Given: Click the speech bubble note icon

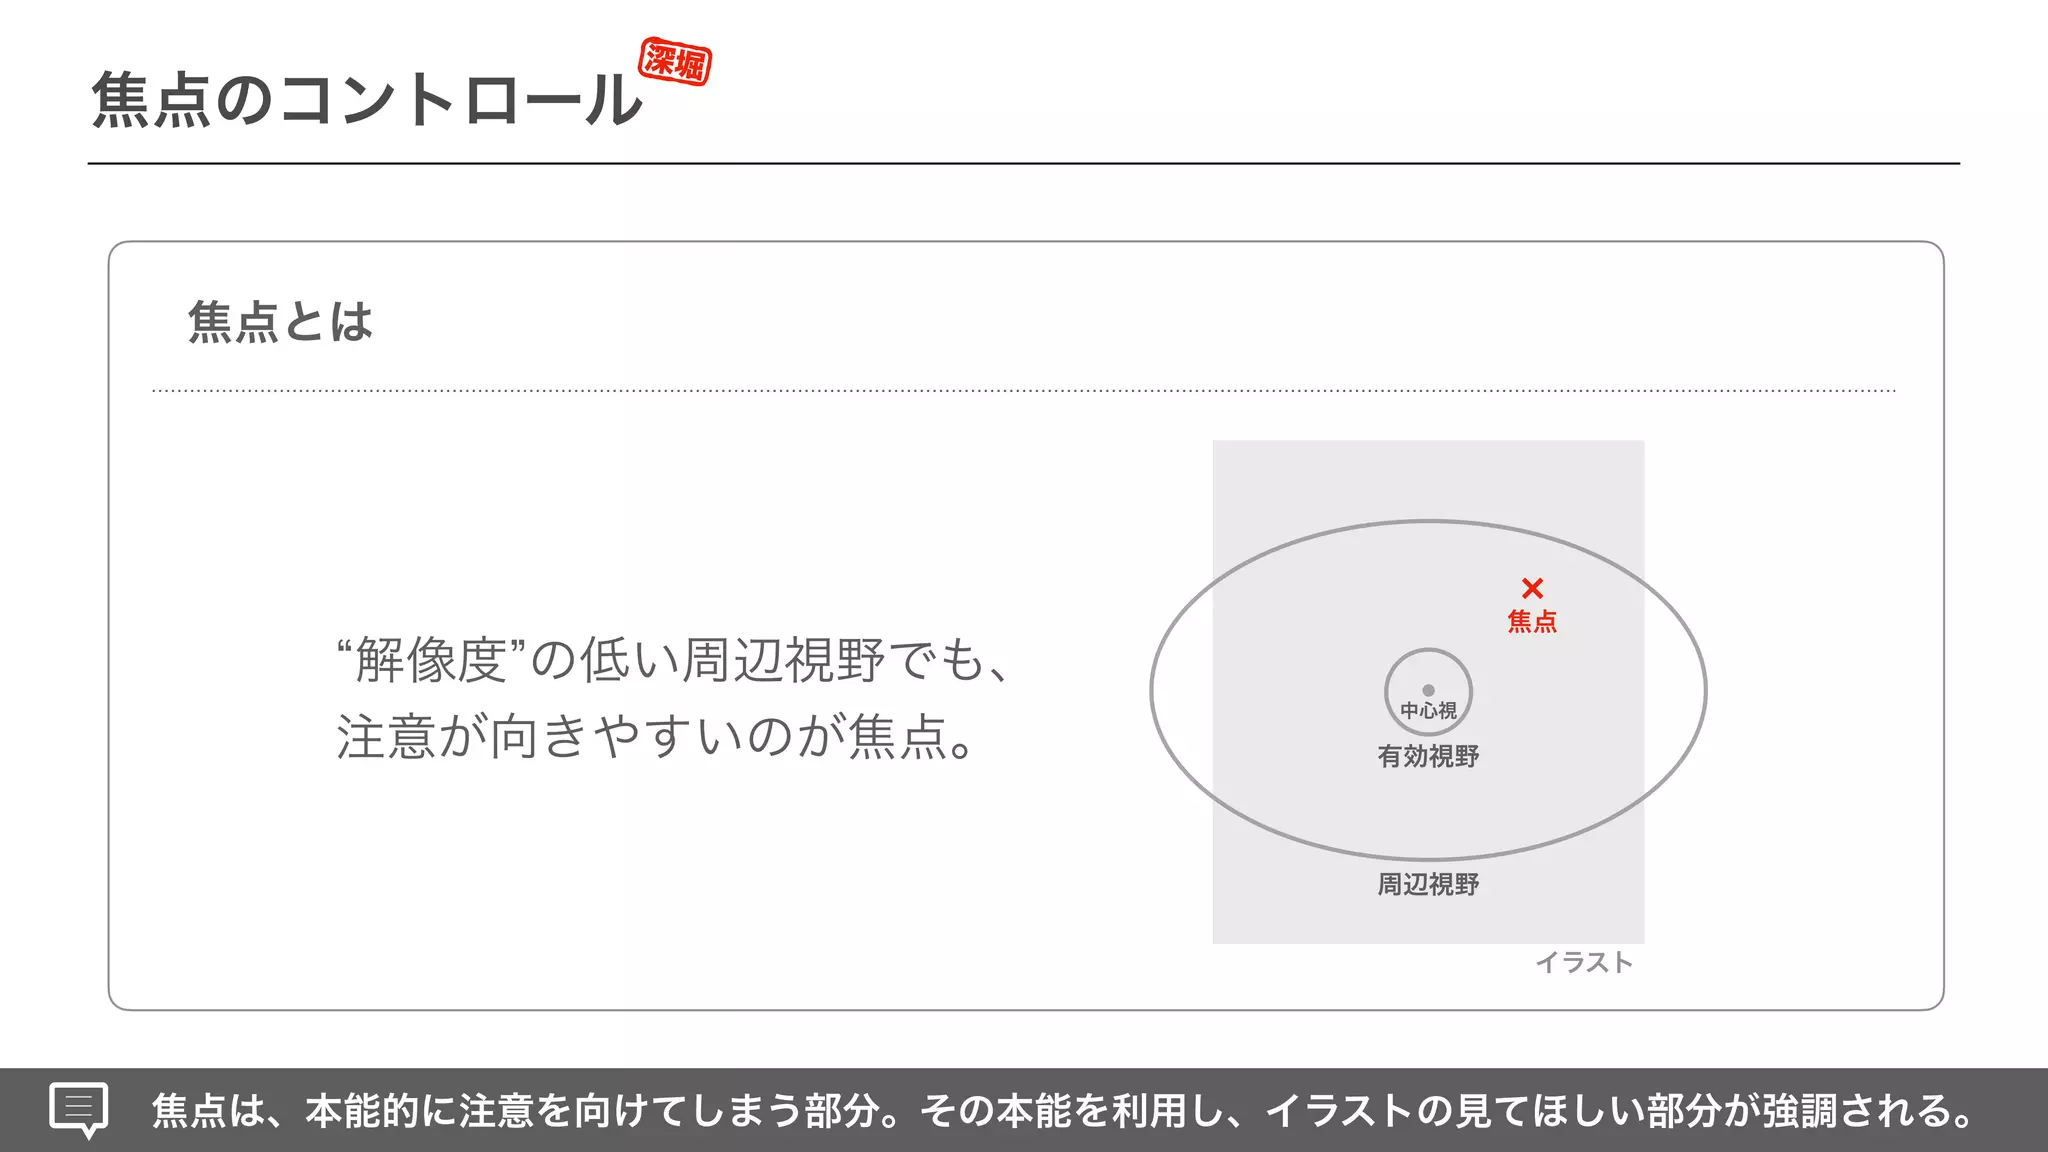Looking at the screenshot, I should (x=79, y=1110).
